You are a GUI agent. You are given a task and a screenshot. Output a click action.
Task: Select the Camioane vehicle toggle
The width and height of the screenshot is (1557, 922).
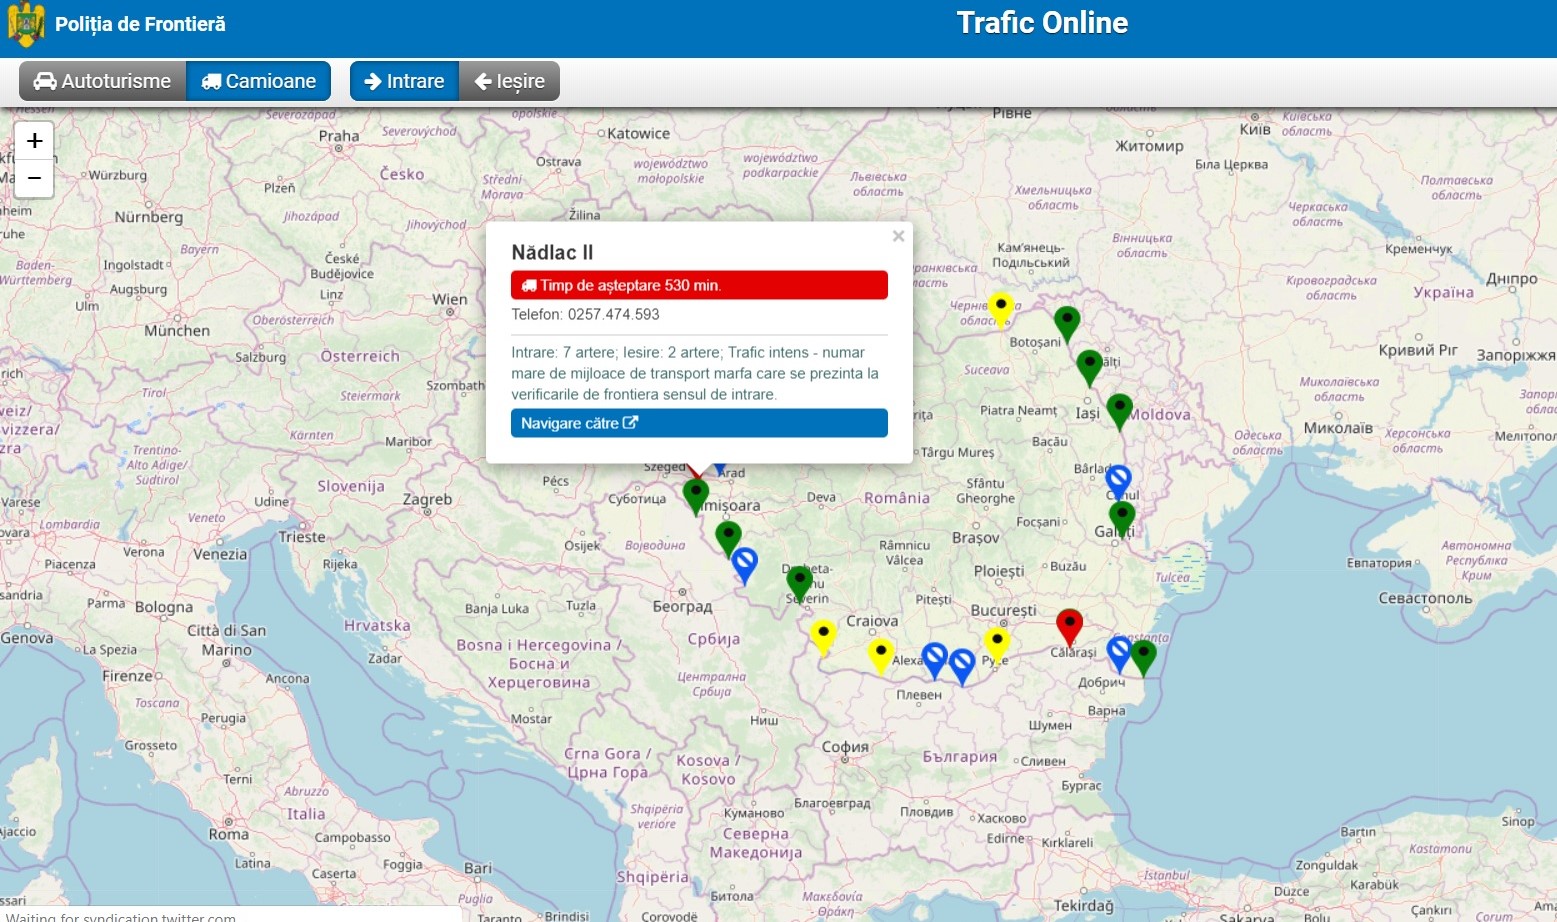(x=259, y=81)
